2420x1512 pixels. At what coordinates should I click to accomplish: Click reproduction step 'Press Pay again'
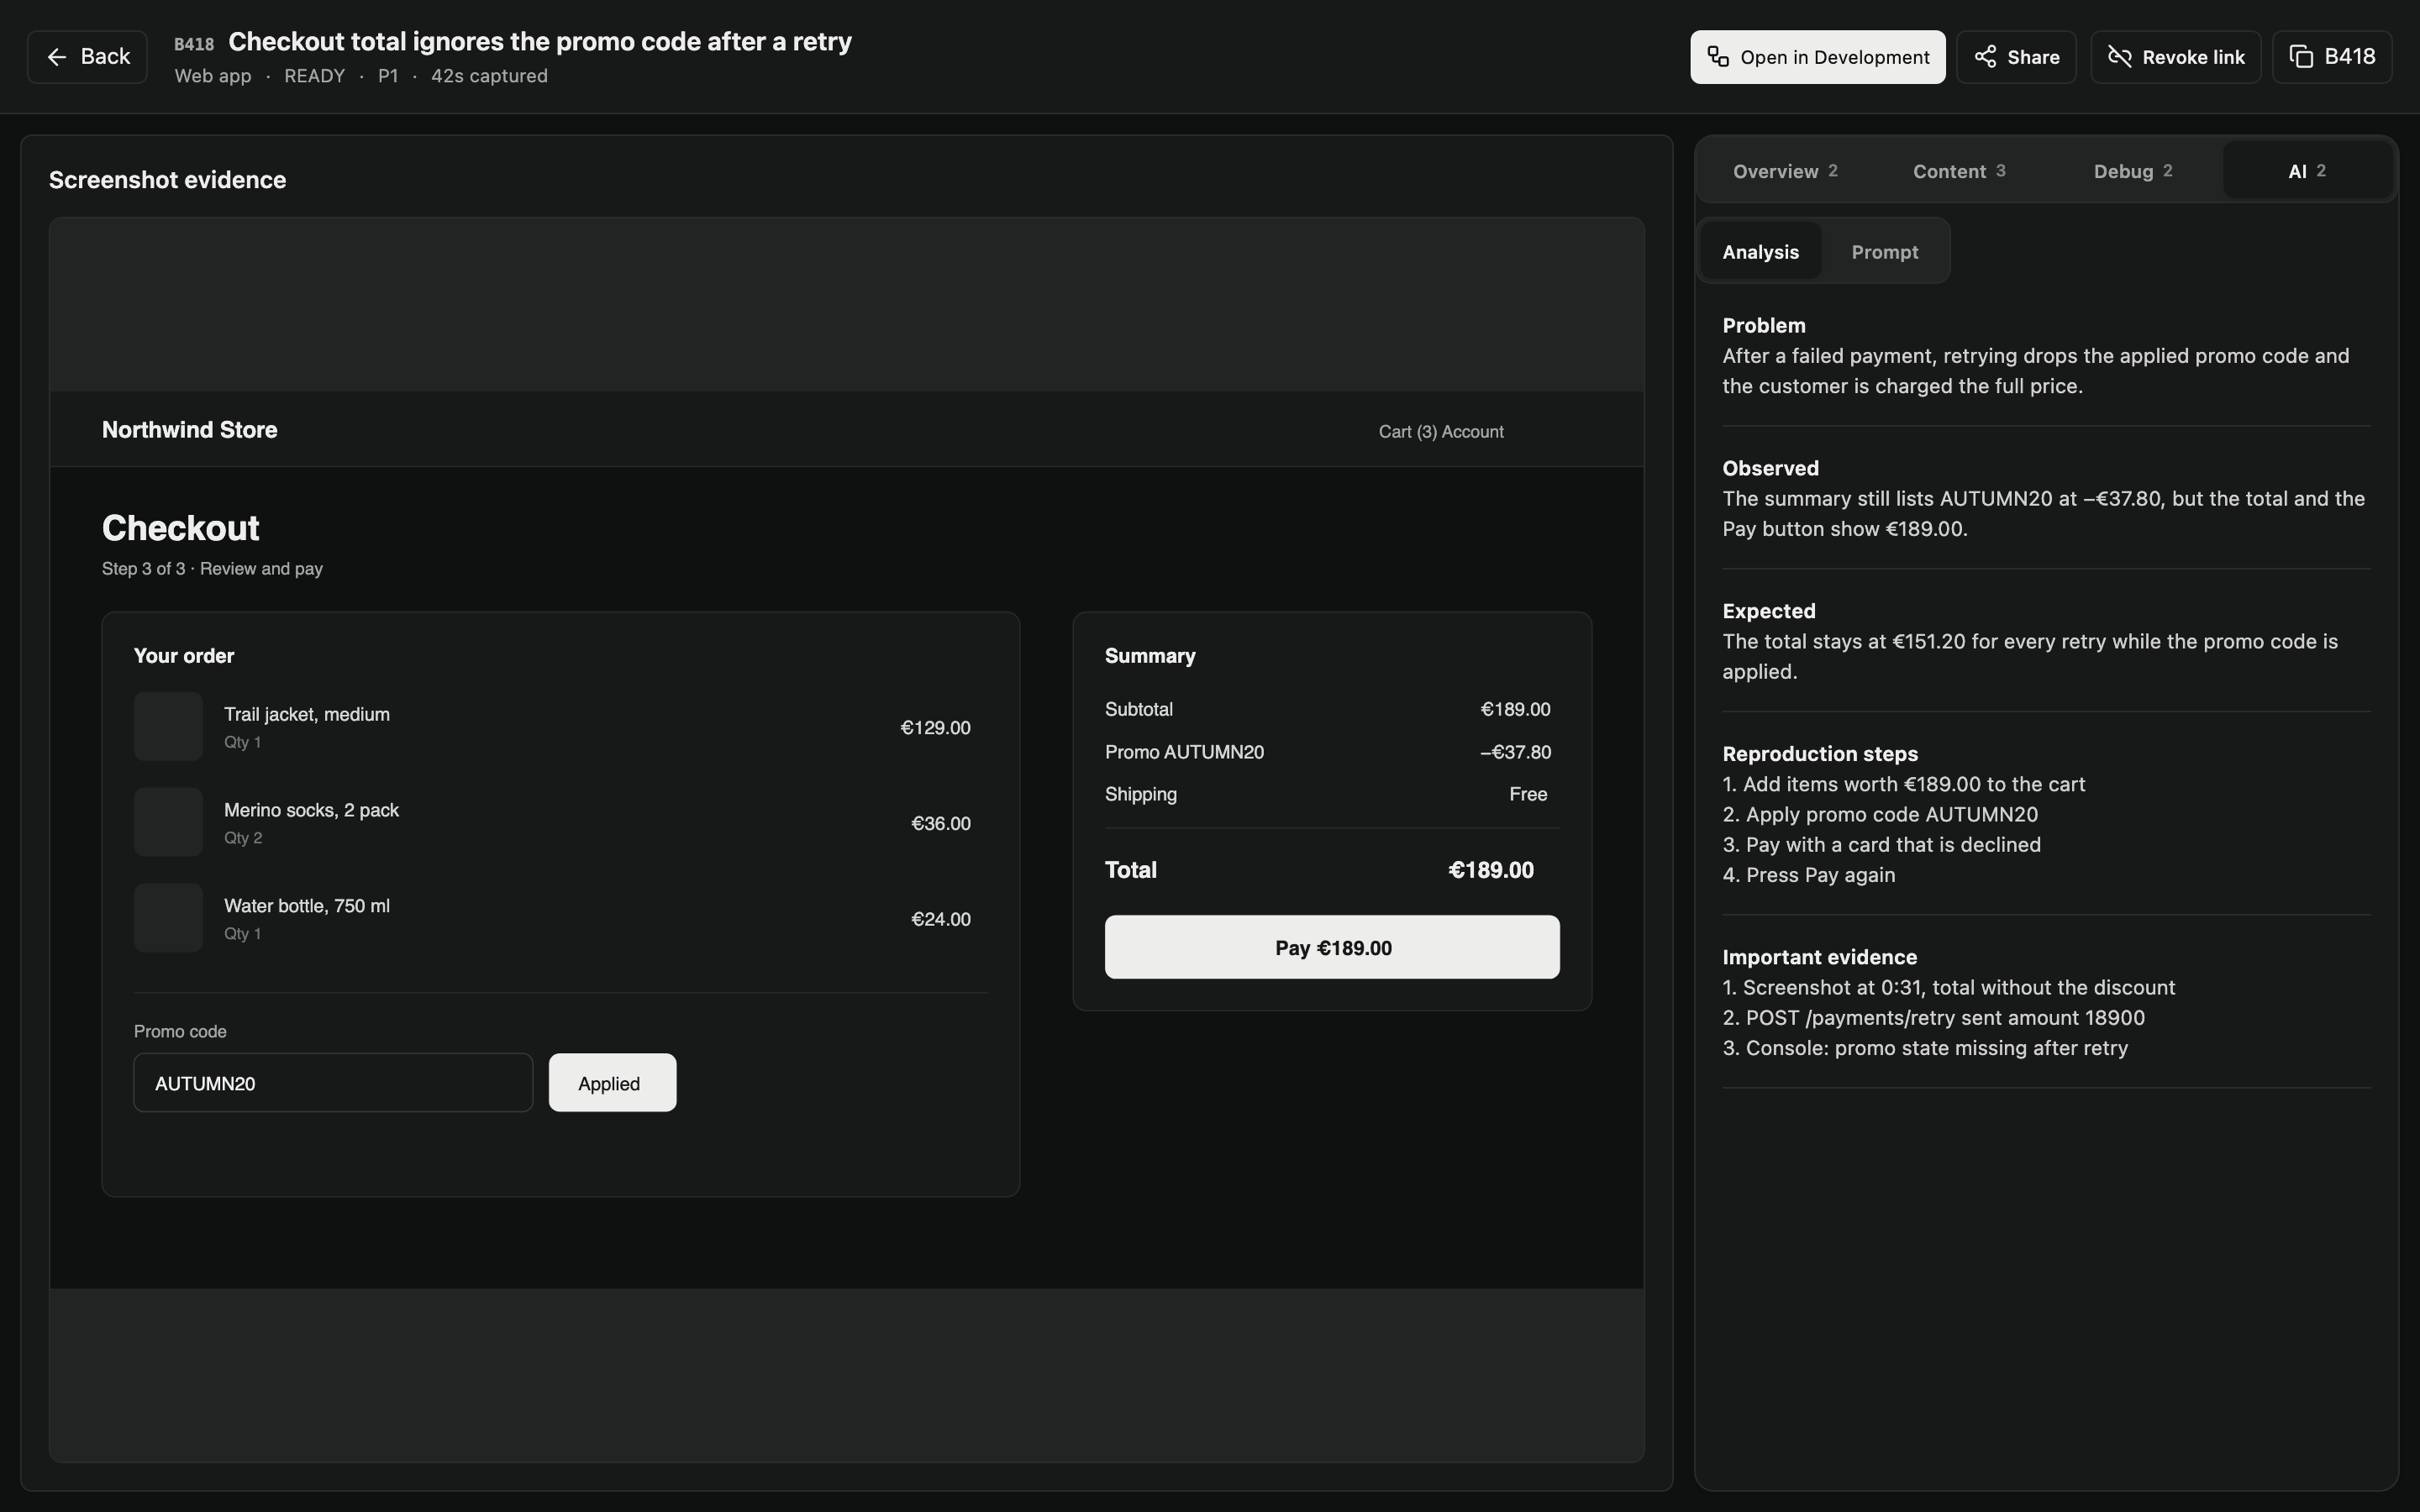point(1809,875)
